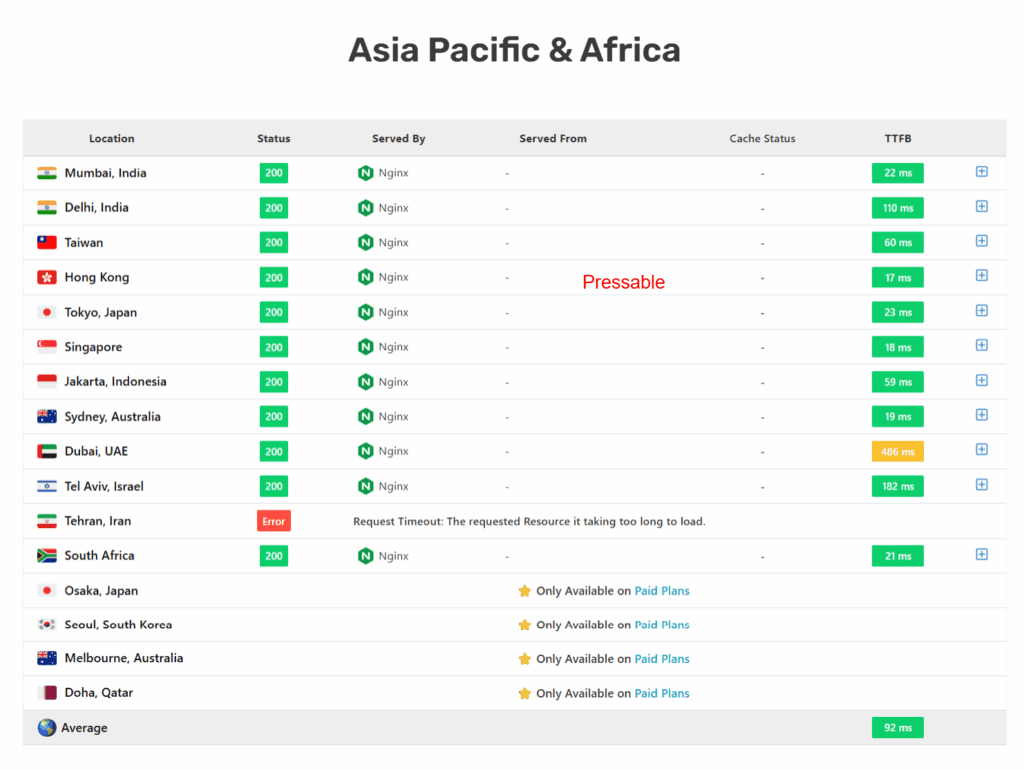
Task: Click the Hong Kong flag icon
Action: pos(47,277)
